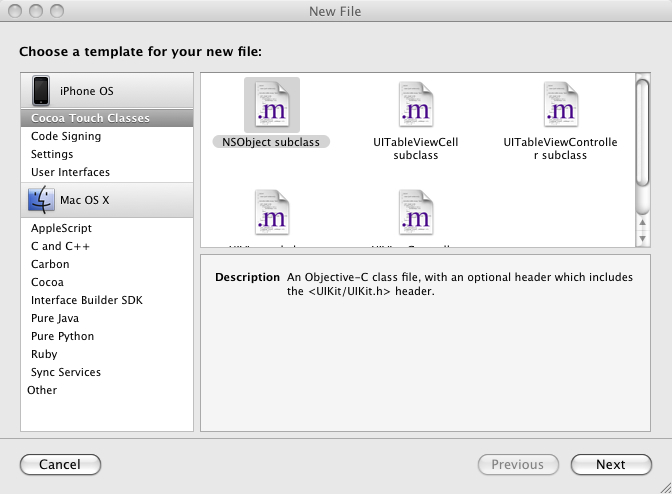Click the Next button

(611, 464)
